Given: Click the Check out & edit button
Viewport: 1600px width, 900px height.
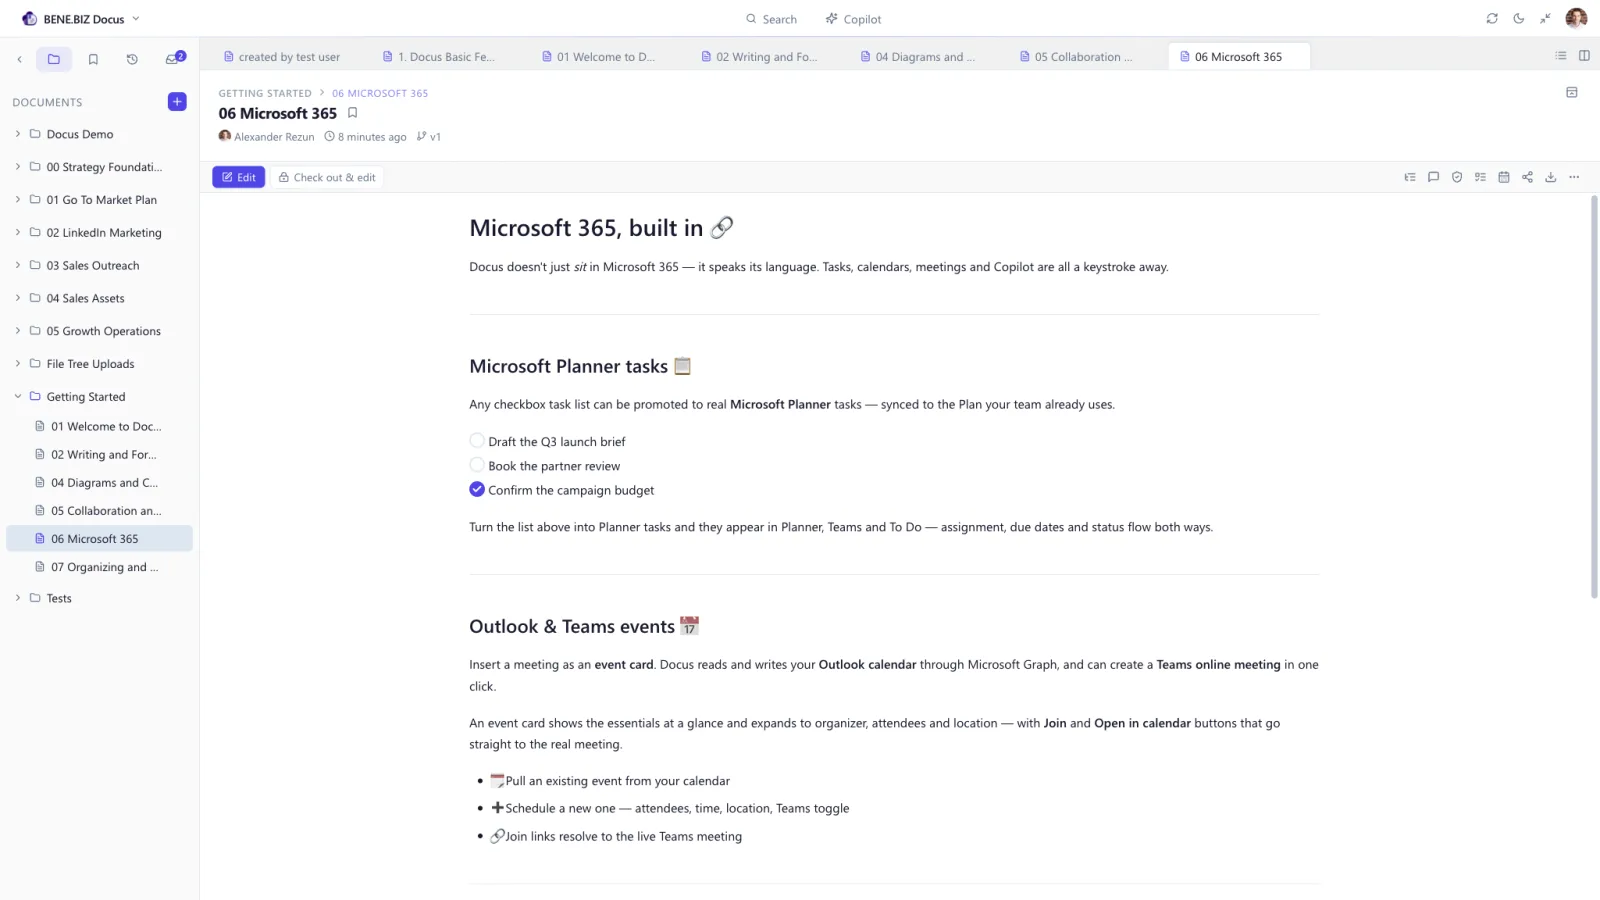Looking at the screenshot, I should (327, 177).
